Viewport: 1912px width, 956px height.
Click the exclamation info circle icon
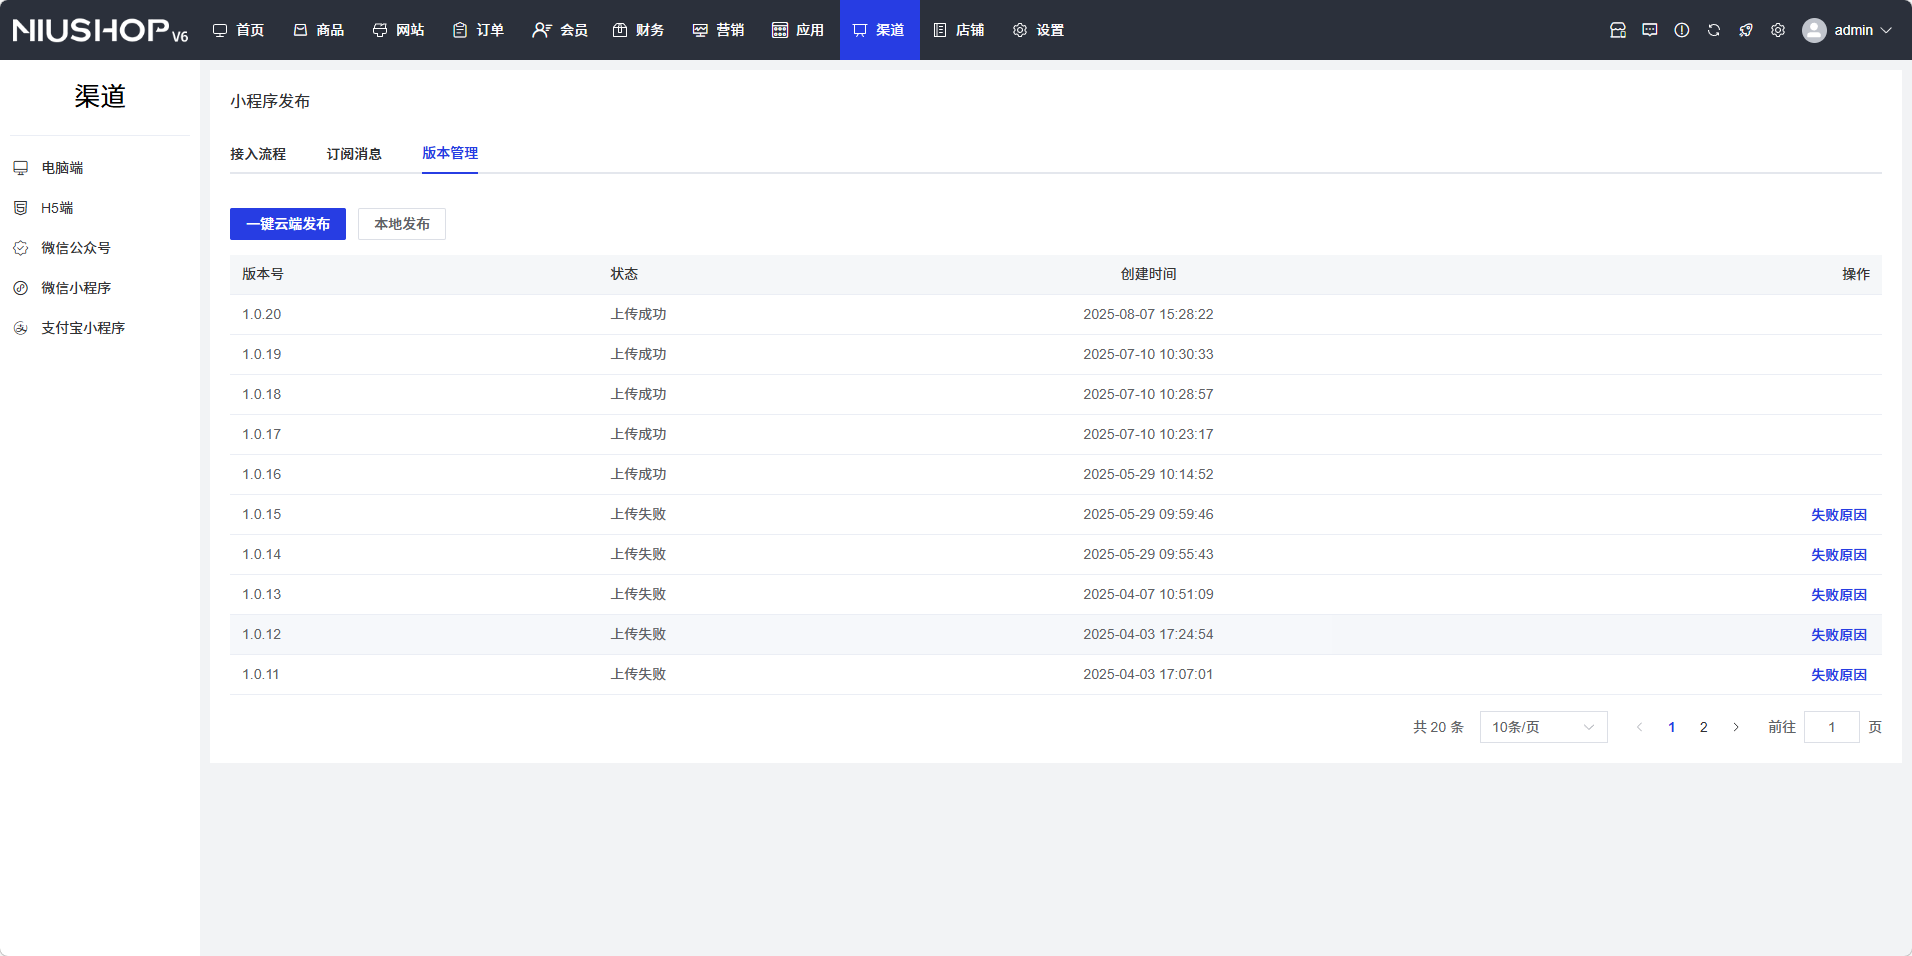[1682, 30]
